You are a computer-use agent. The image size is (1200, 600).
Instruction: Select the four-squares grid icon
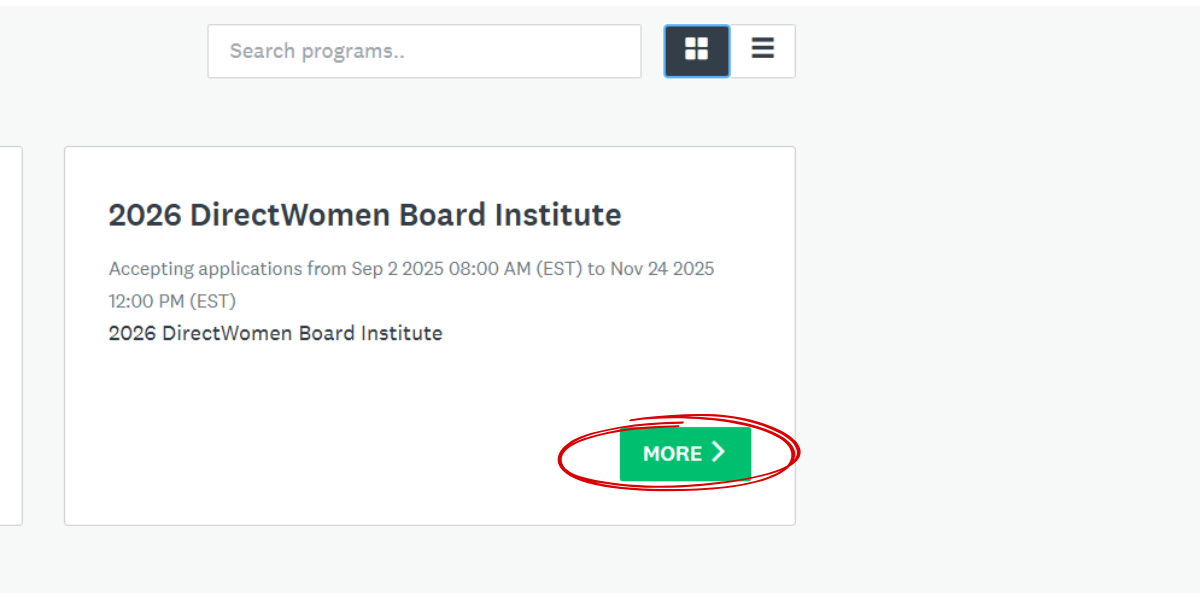697,48
